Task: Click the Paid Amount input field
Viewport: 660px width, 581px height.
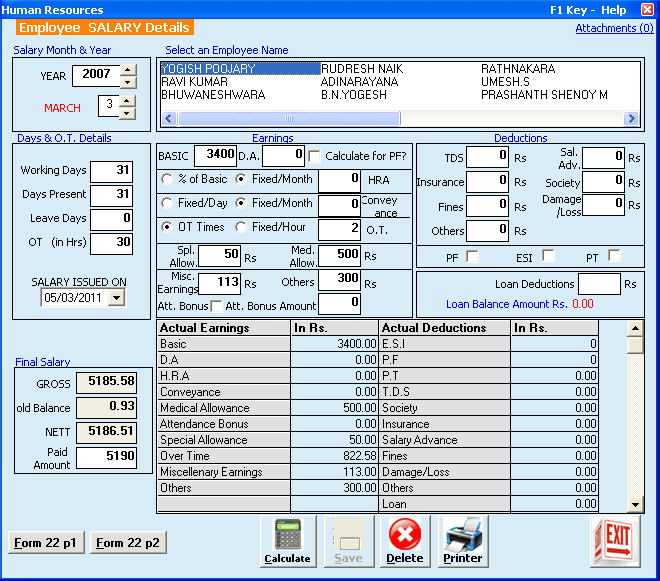Action: [x=106, y=458]
